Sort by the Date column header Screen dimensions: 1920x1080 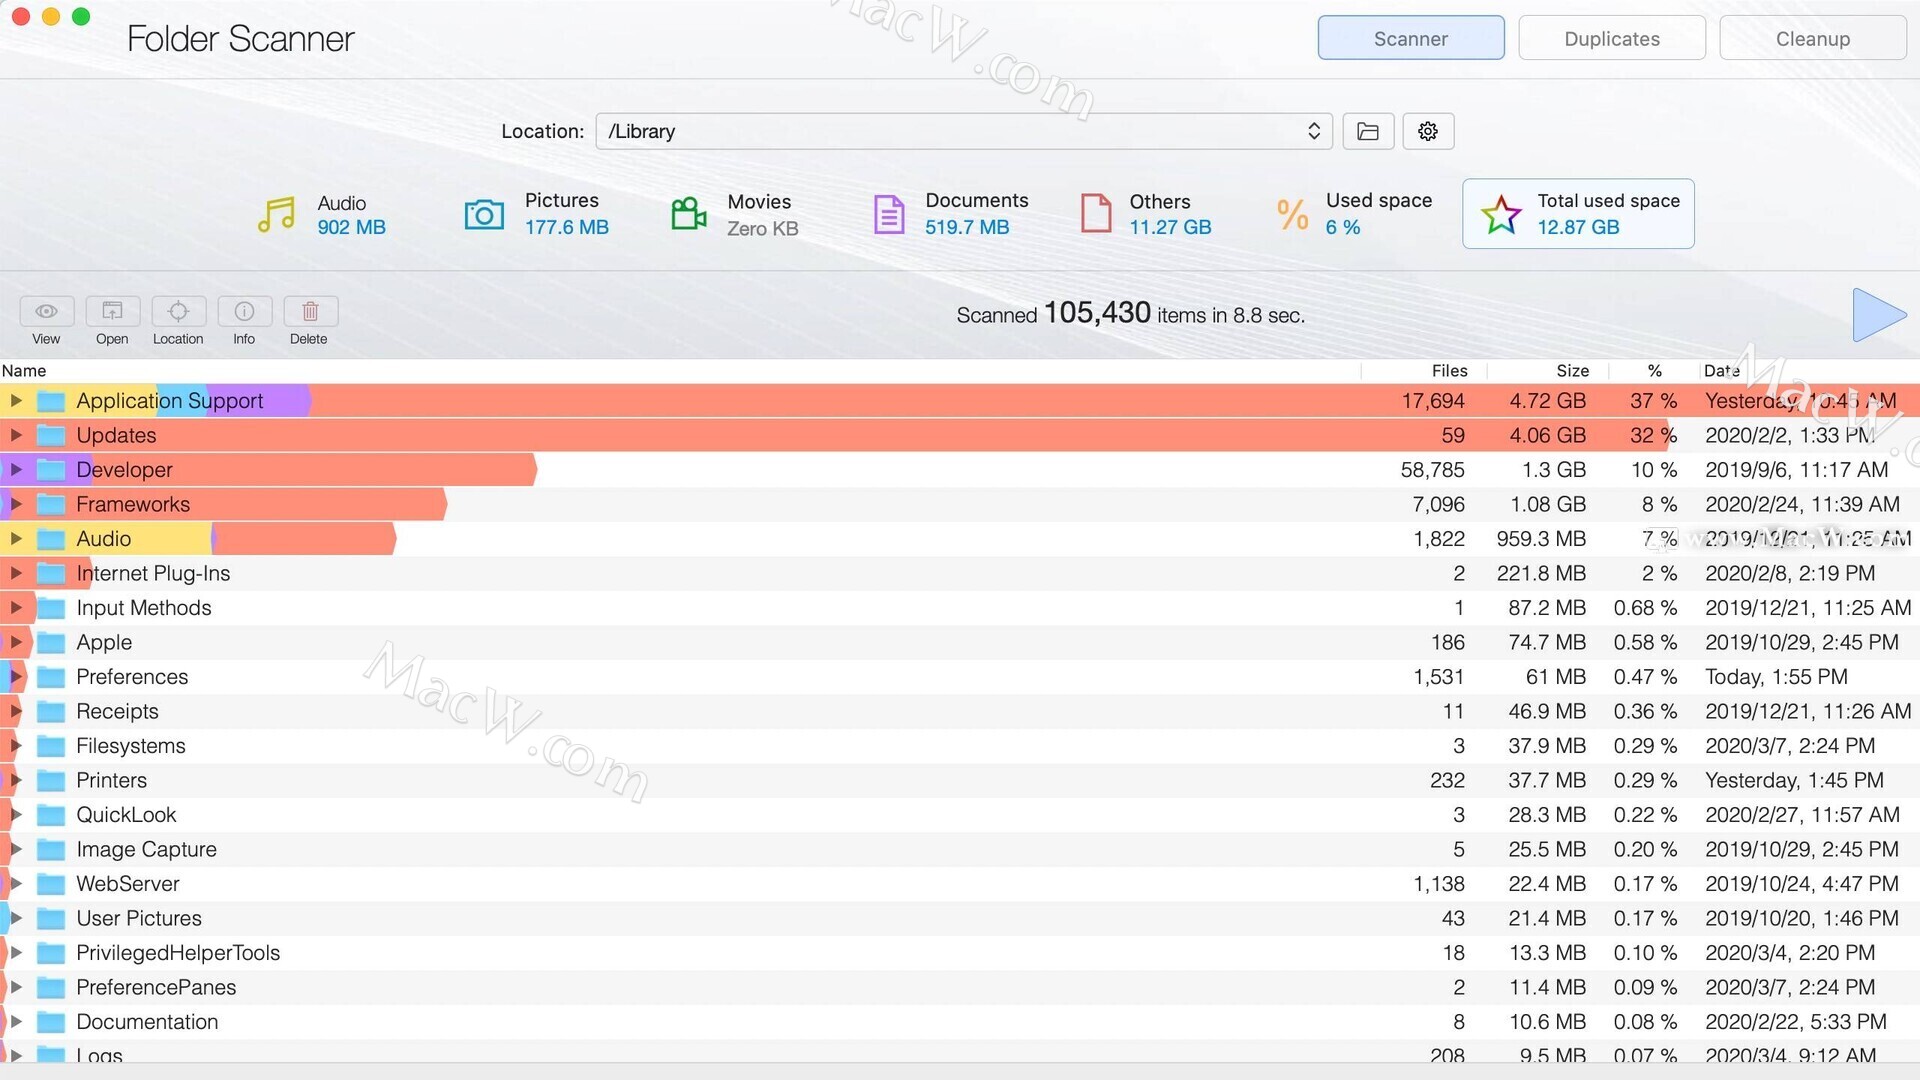tap(1721, 371)
